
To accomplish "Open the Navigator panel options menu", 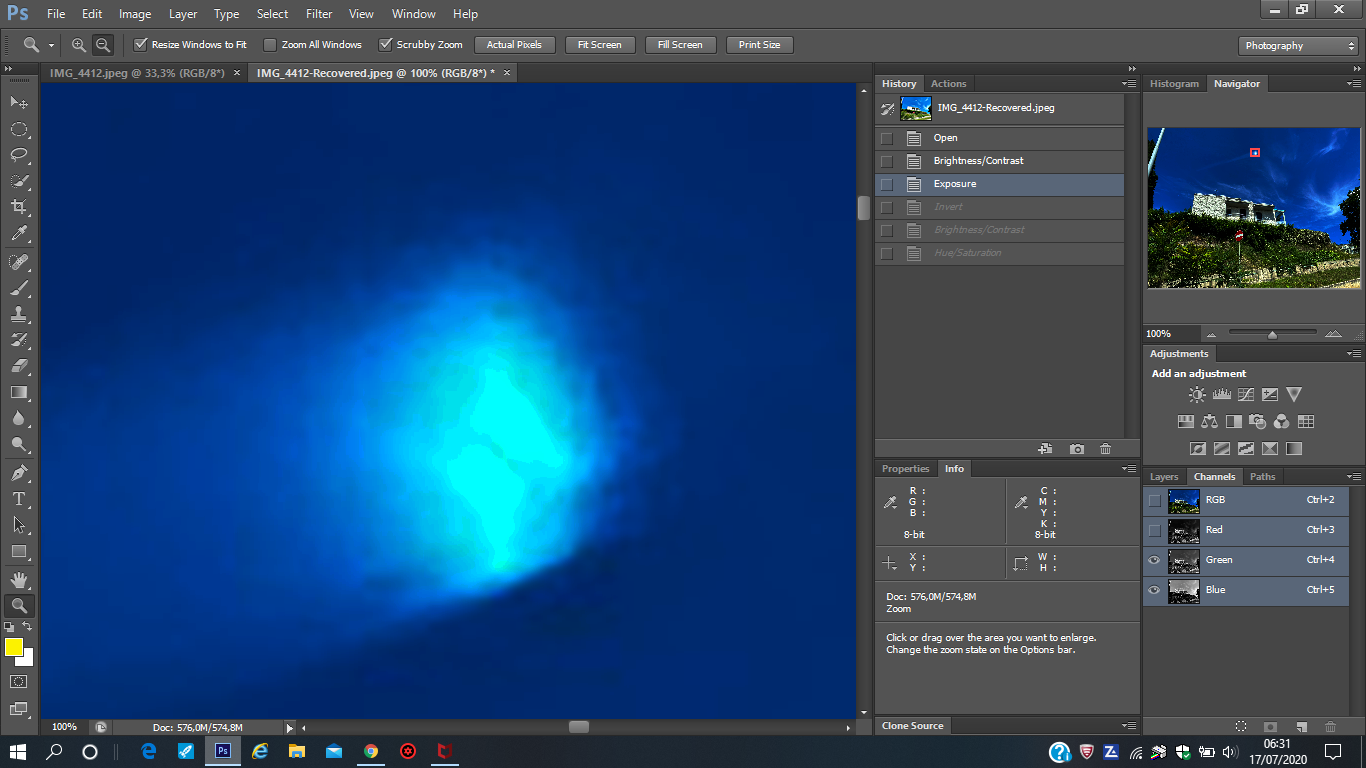I will [1353, 84].
